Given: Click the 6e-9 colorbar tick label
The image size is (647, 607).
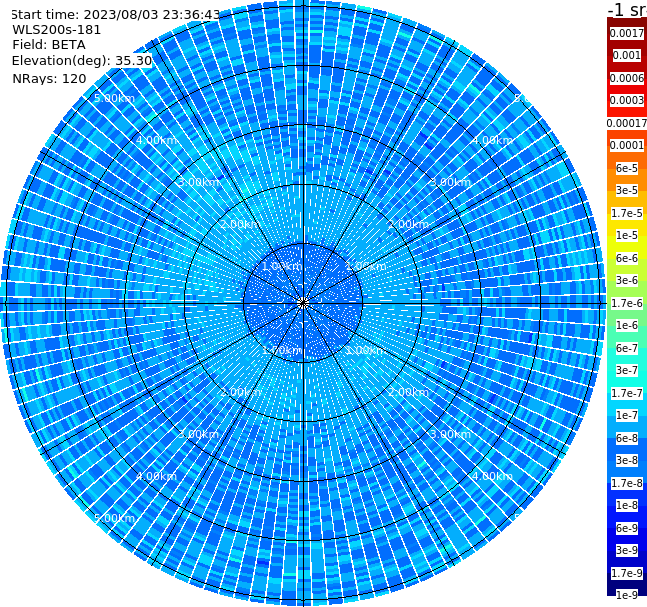Looking at the screenshot, I should pyautogui.click(x=627, y=528).
